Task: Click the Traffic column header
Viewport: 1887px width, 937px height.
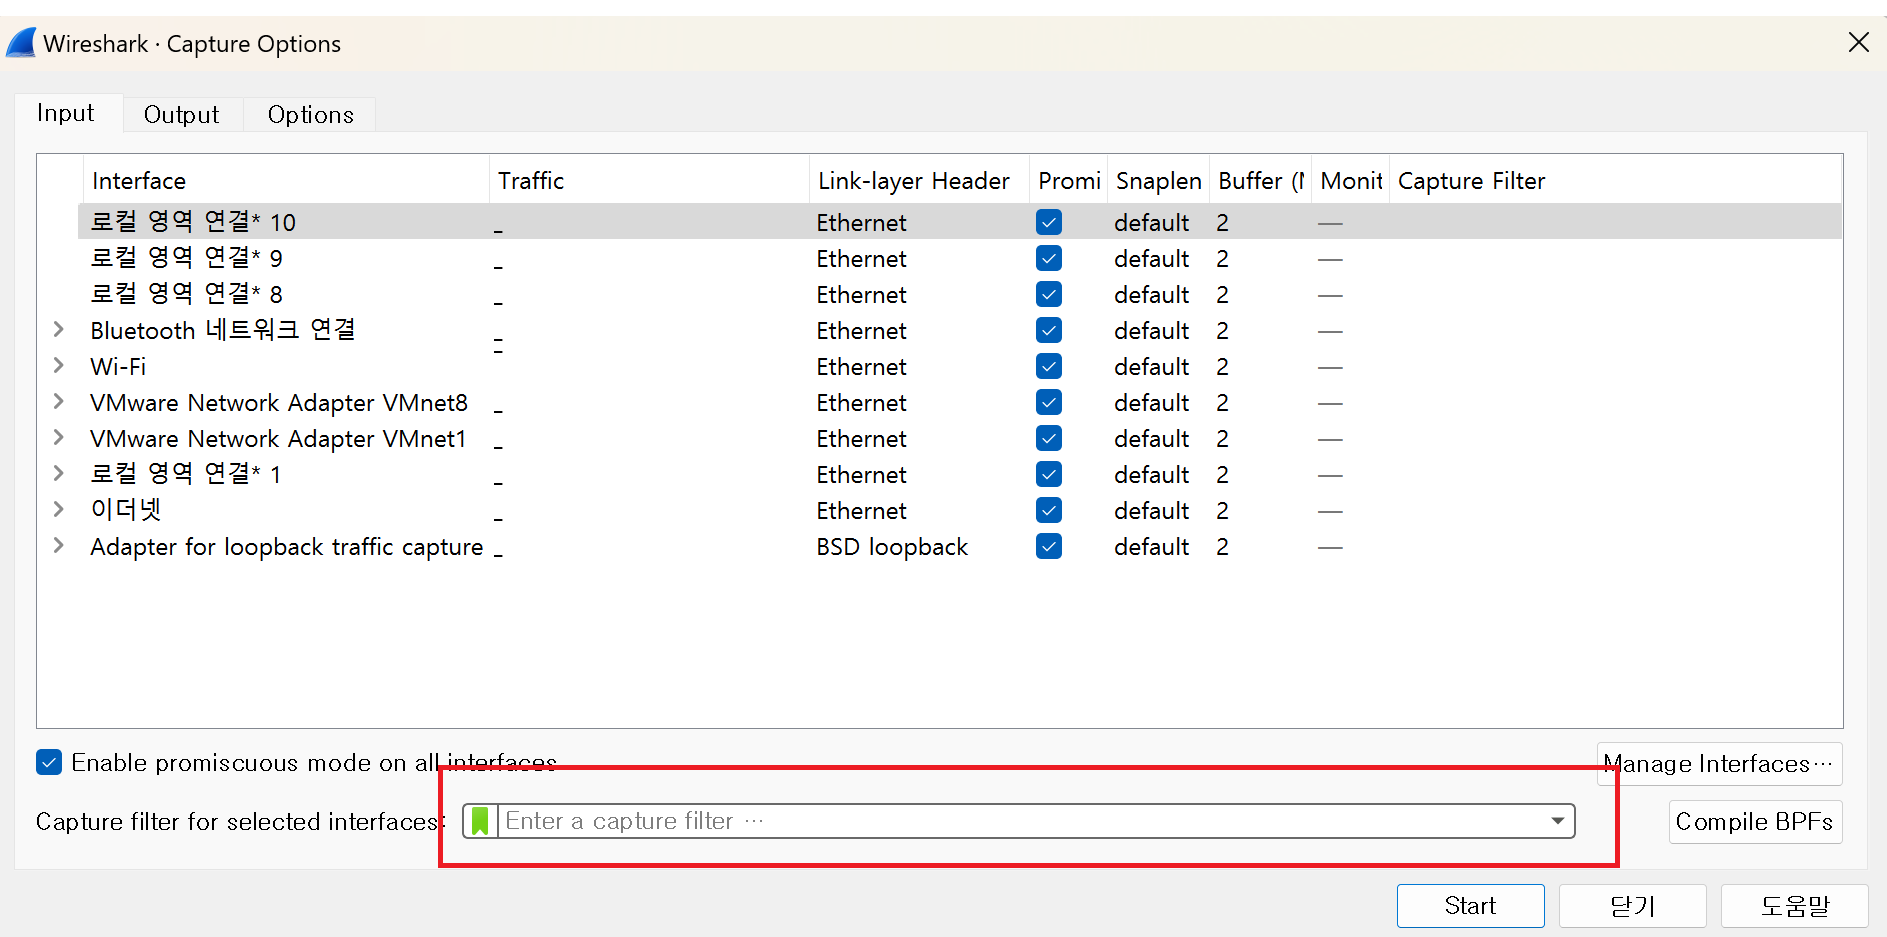Action: (649, 181)
